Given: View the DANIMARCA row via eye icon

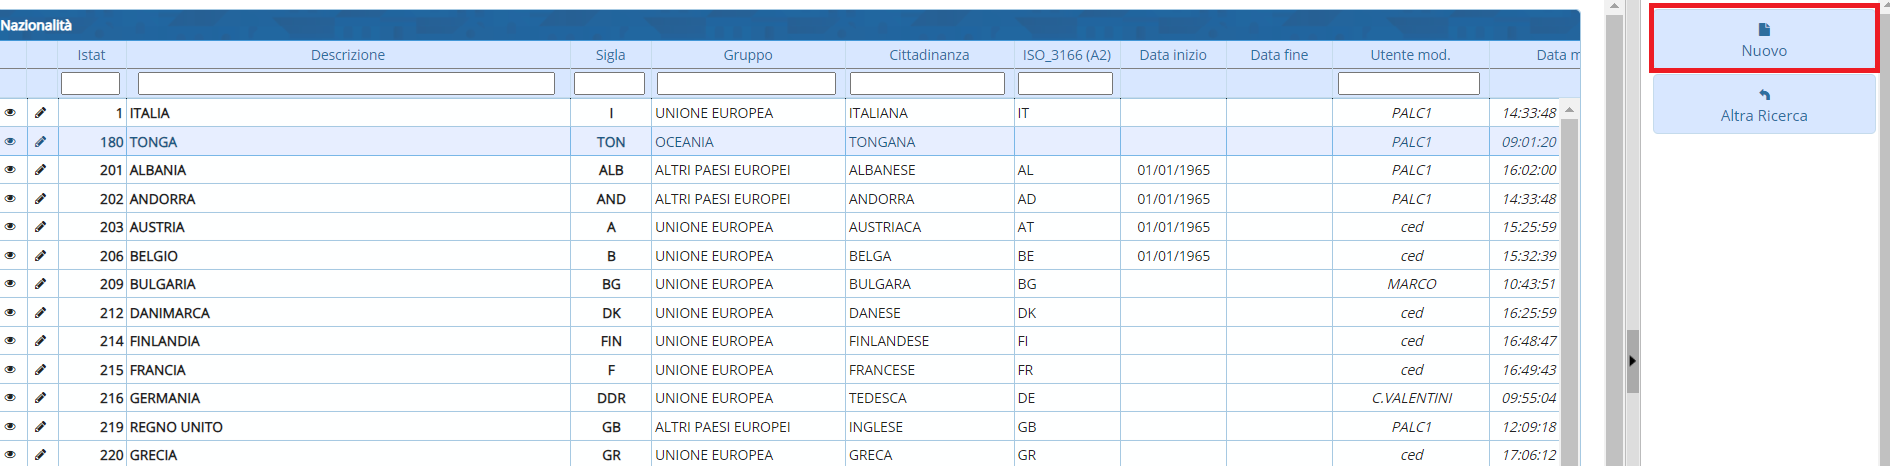Looking at the screenshot, I should 11,313.
